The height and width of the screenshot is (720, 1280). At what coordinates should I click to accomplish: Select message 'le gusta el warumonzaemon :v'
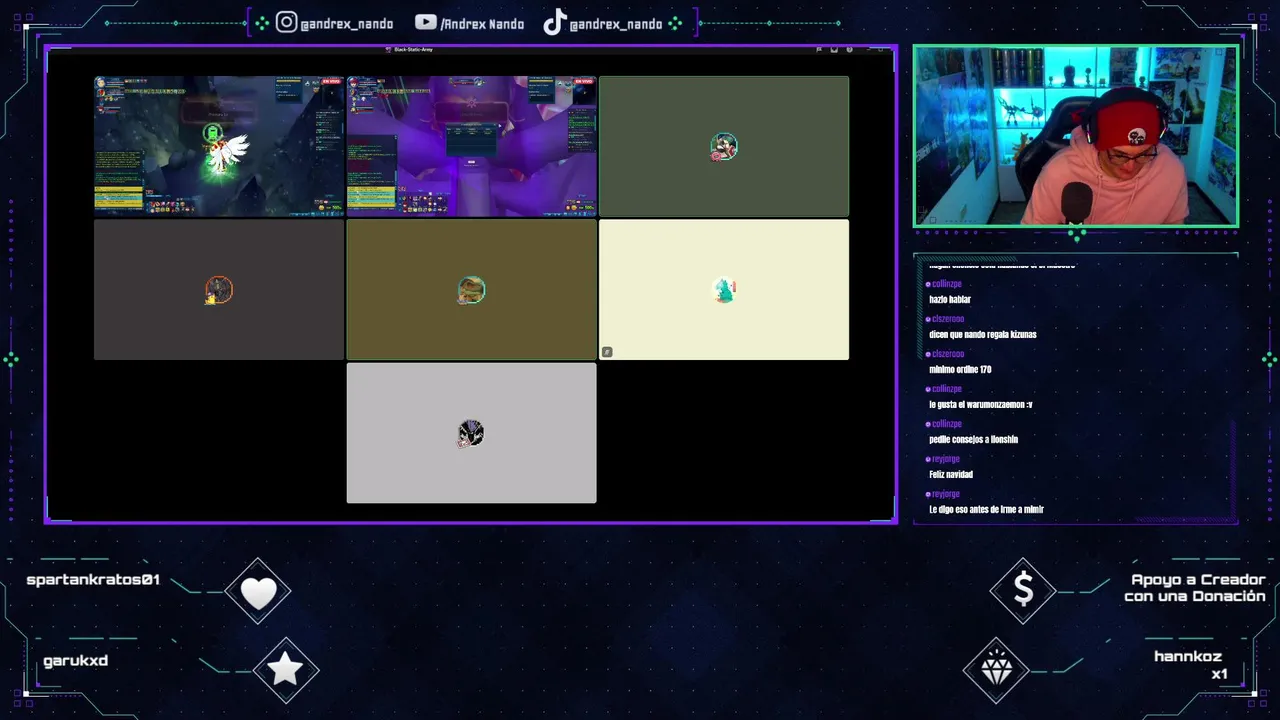pyautogui.click(x=981, y=404)
